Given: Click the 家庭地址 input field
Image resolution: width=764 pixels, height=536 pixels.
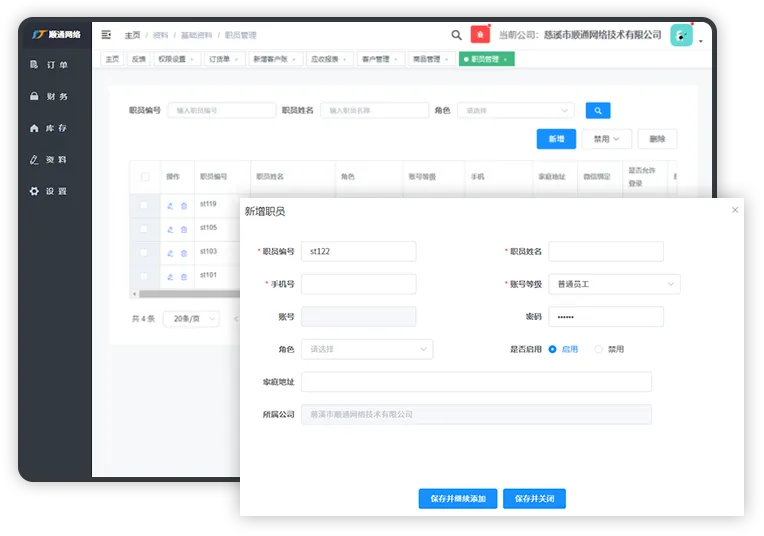Looking at the screenshot, I should click(x=476, y=382).
